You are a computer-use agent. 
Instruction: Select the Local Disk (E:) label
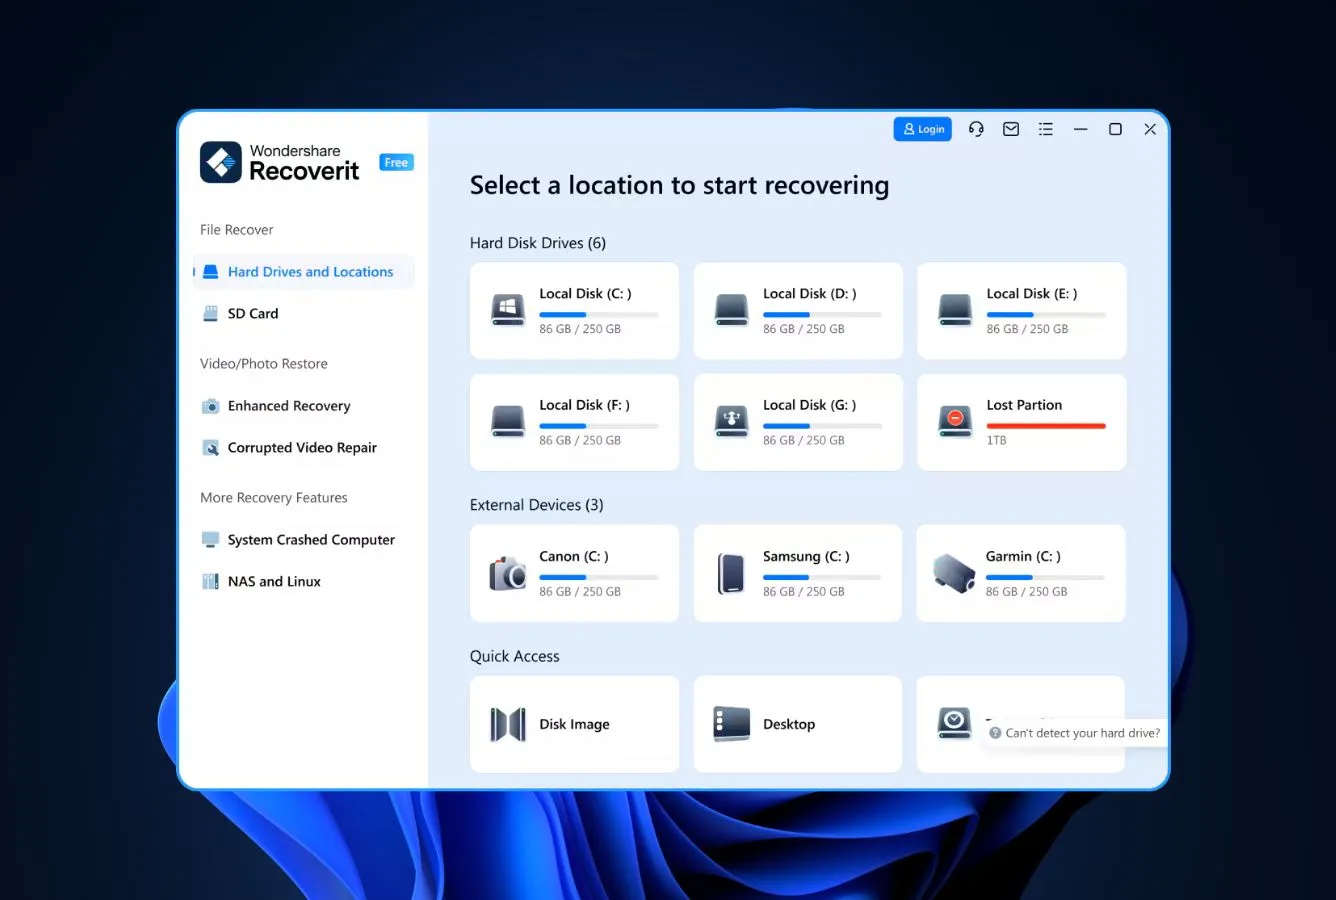pos(1032,294)
